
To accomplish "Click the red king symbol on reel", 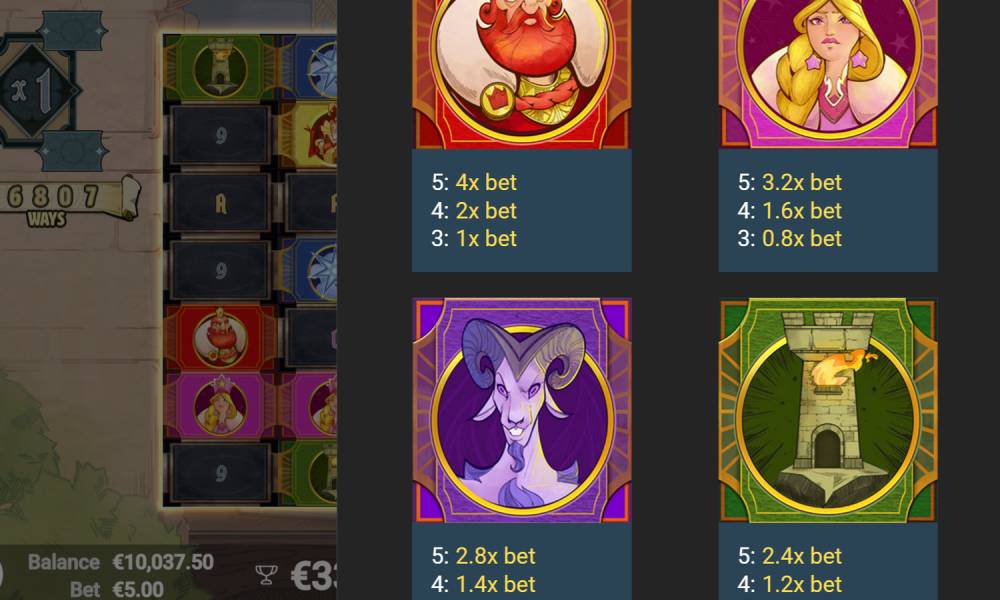I will point(220,338).
